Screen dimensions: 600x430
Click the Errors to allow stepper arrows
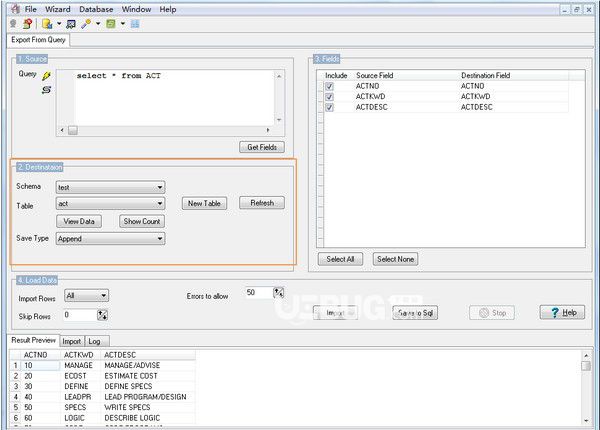[279, 293]
